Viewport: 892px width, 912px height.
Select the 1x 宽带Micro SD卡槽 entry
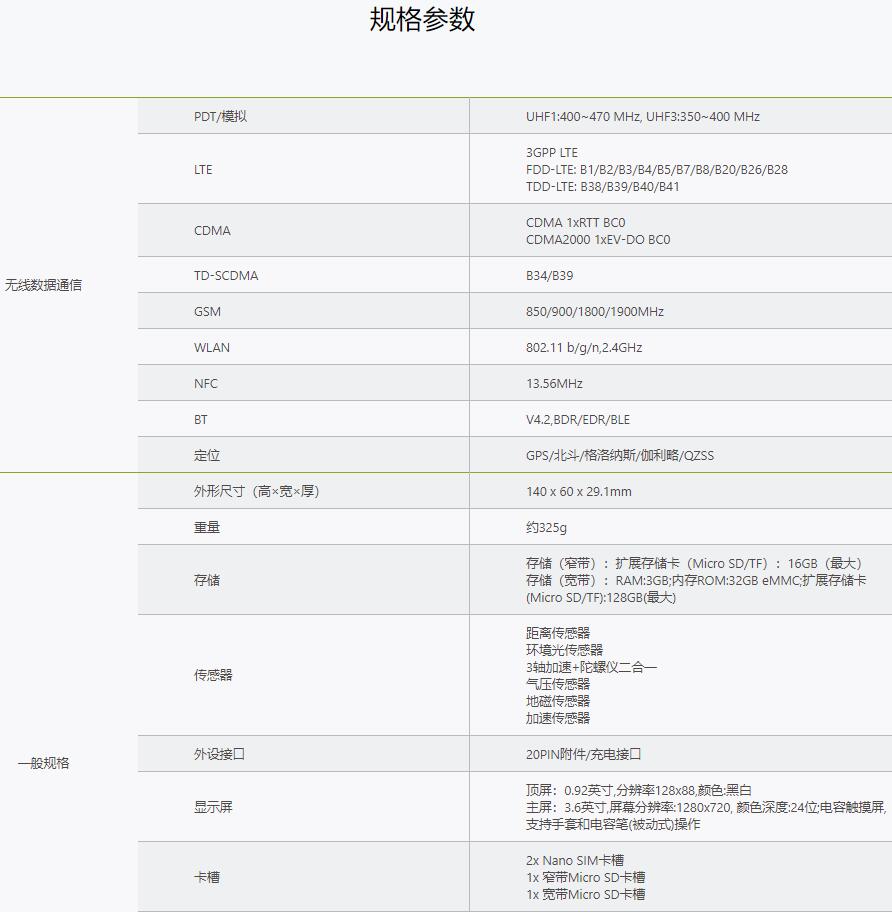pos(586,894)
